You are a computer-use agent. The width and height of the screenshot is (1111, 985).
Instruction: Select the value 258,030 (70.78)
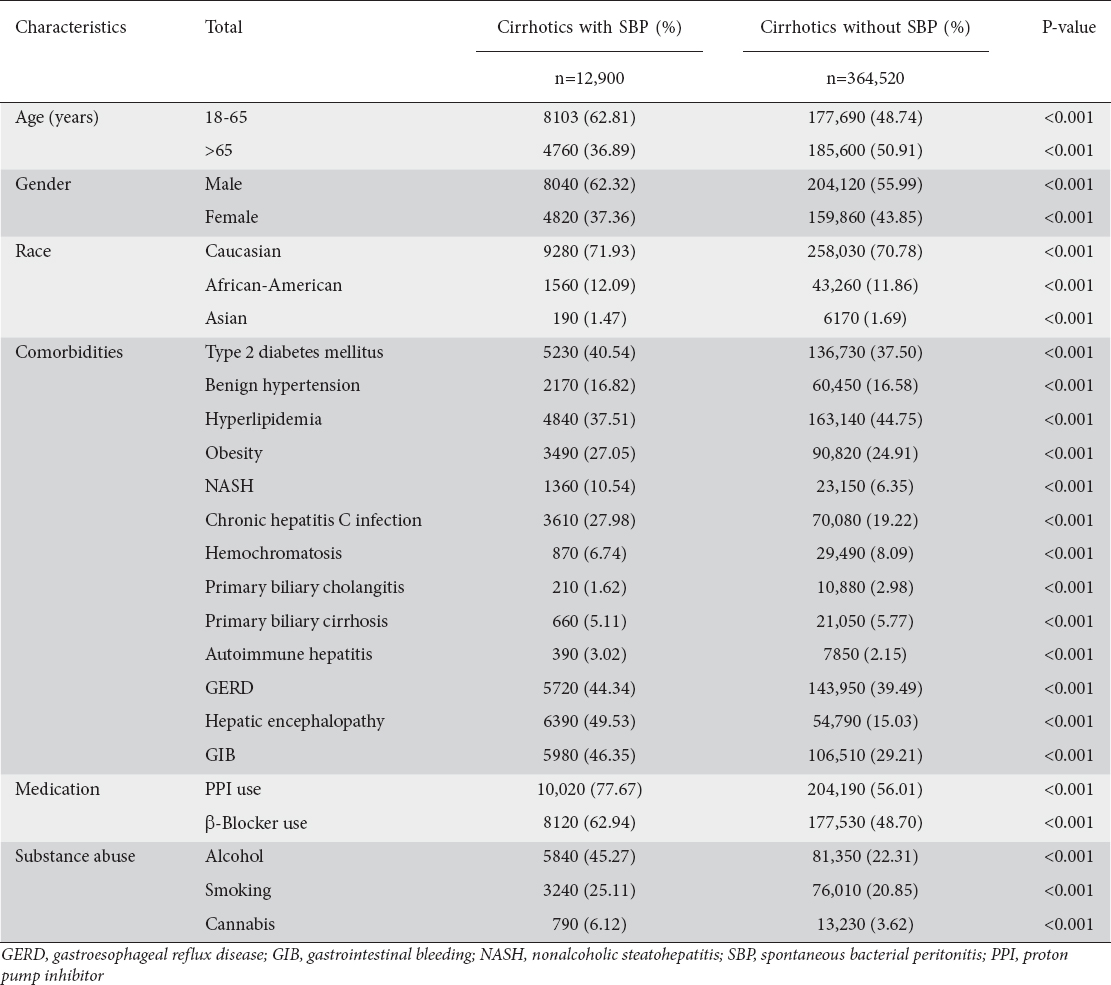click(x=865, y=251)
